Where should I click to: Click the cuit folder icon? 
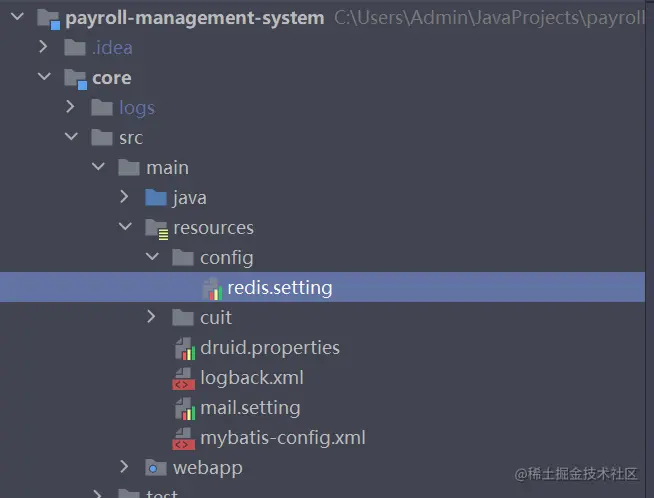(x=183, y=318)
